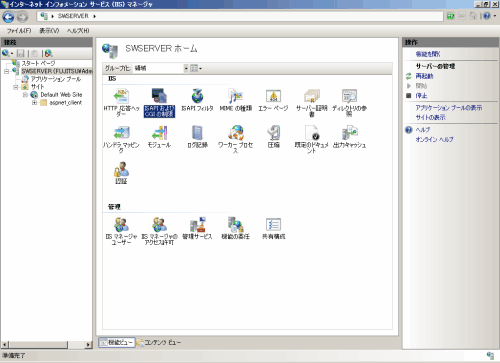This screenshot has height=363, width=500.
Task: Click the save icon in connections toolbar
Action: [21, 53]
